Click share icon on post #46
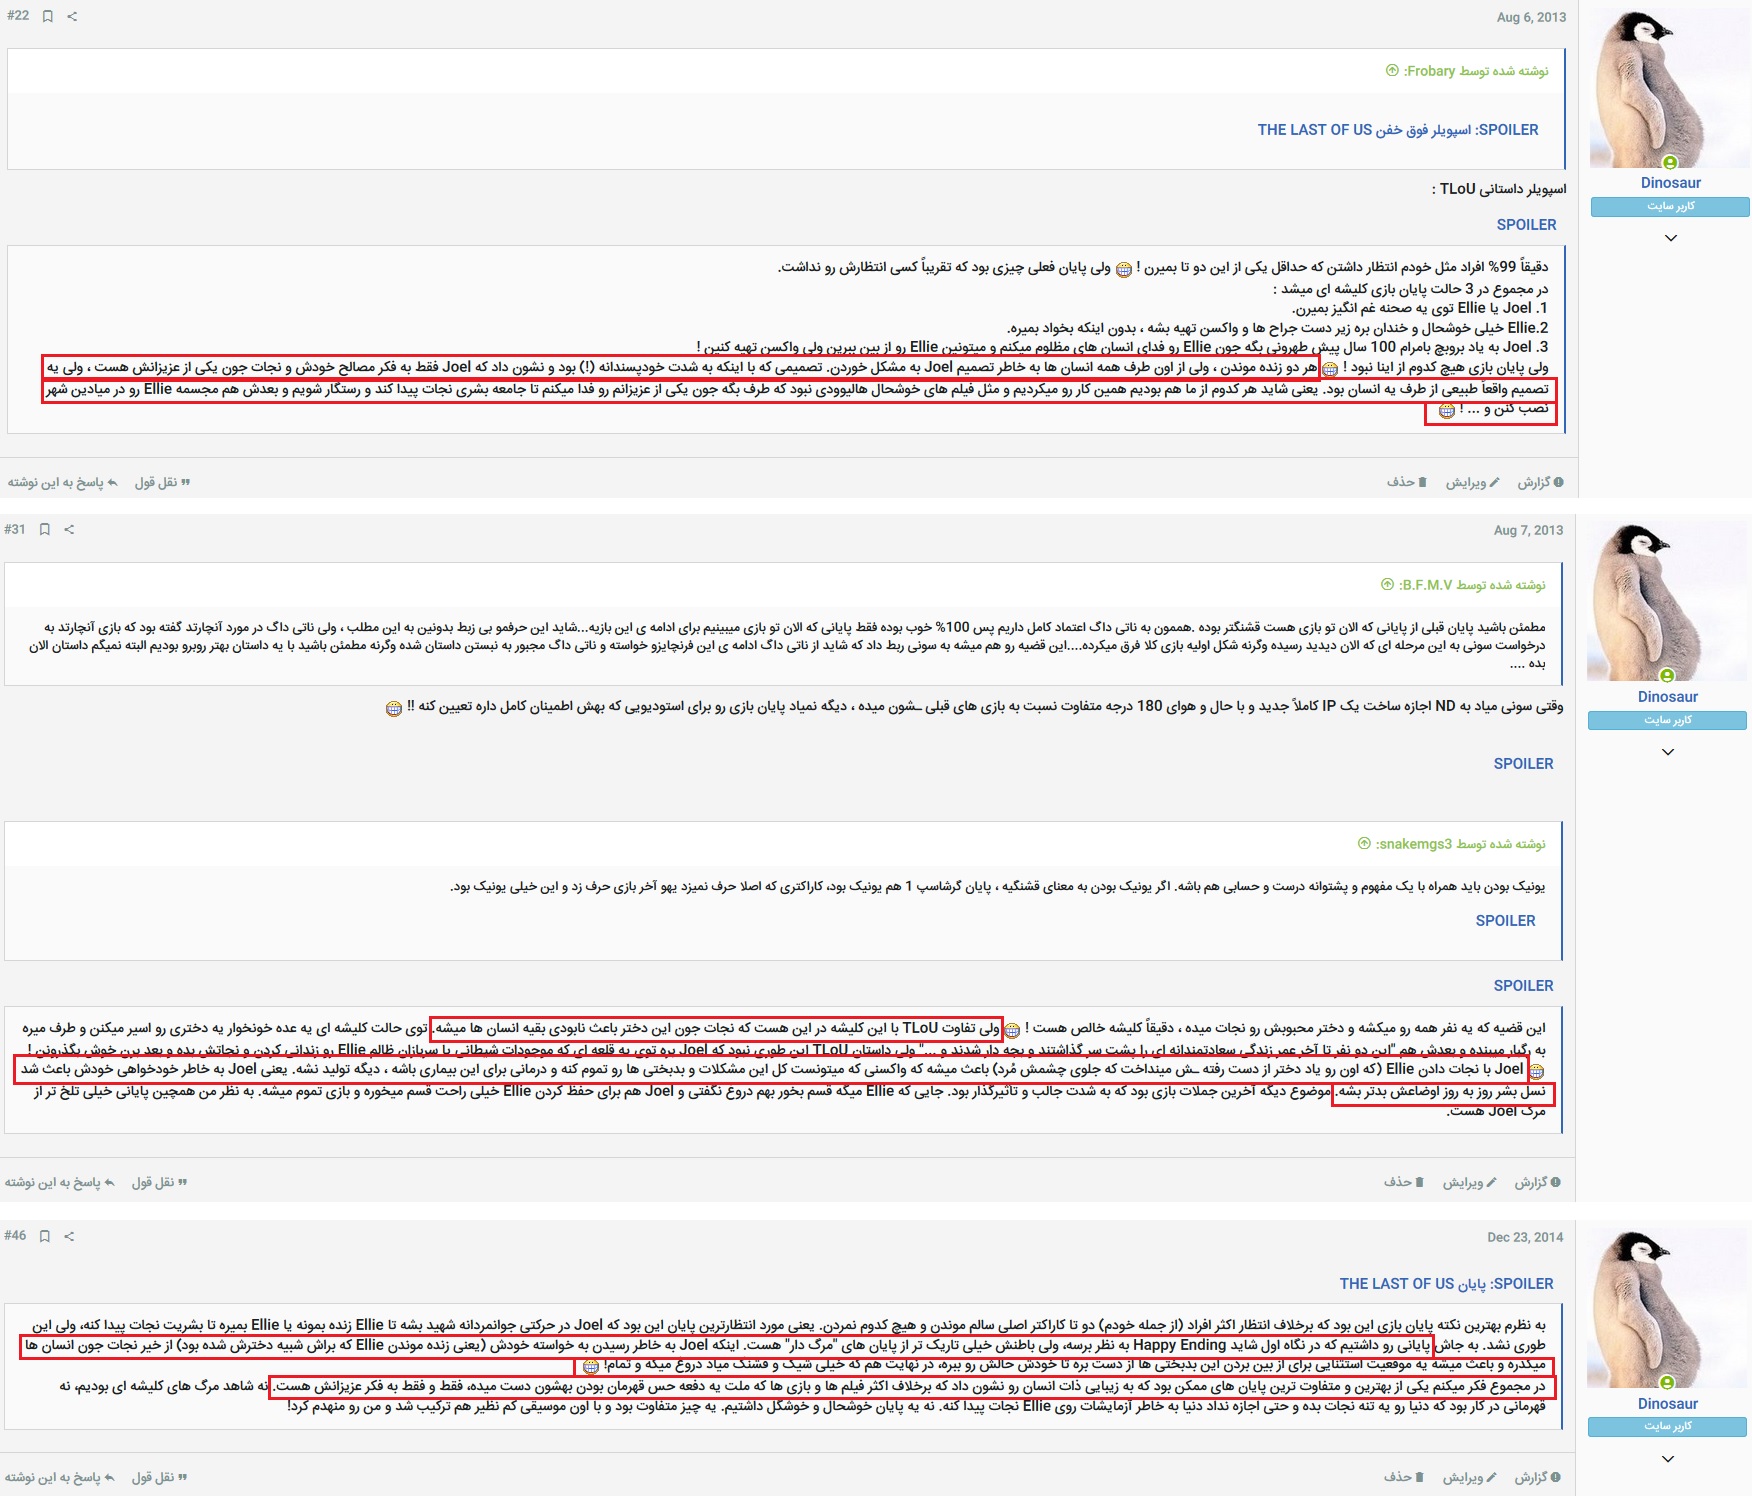The image size is (1752, 1496). click(x=69, y=1236)
